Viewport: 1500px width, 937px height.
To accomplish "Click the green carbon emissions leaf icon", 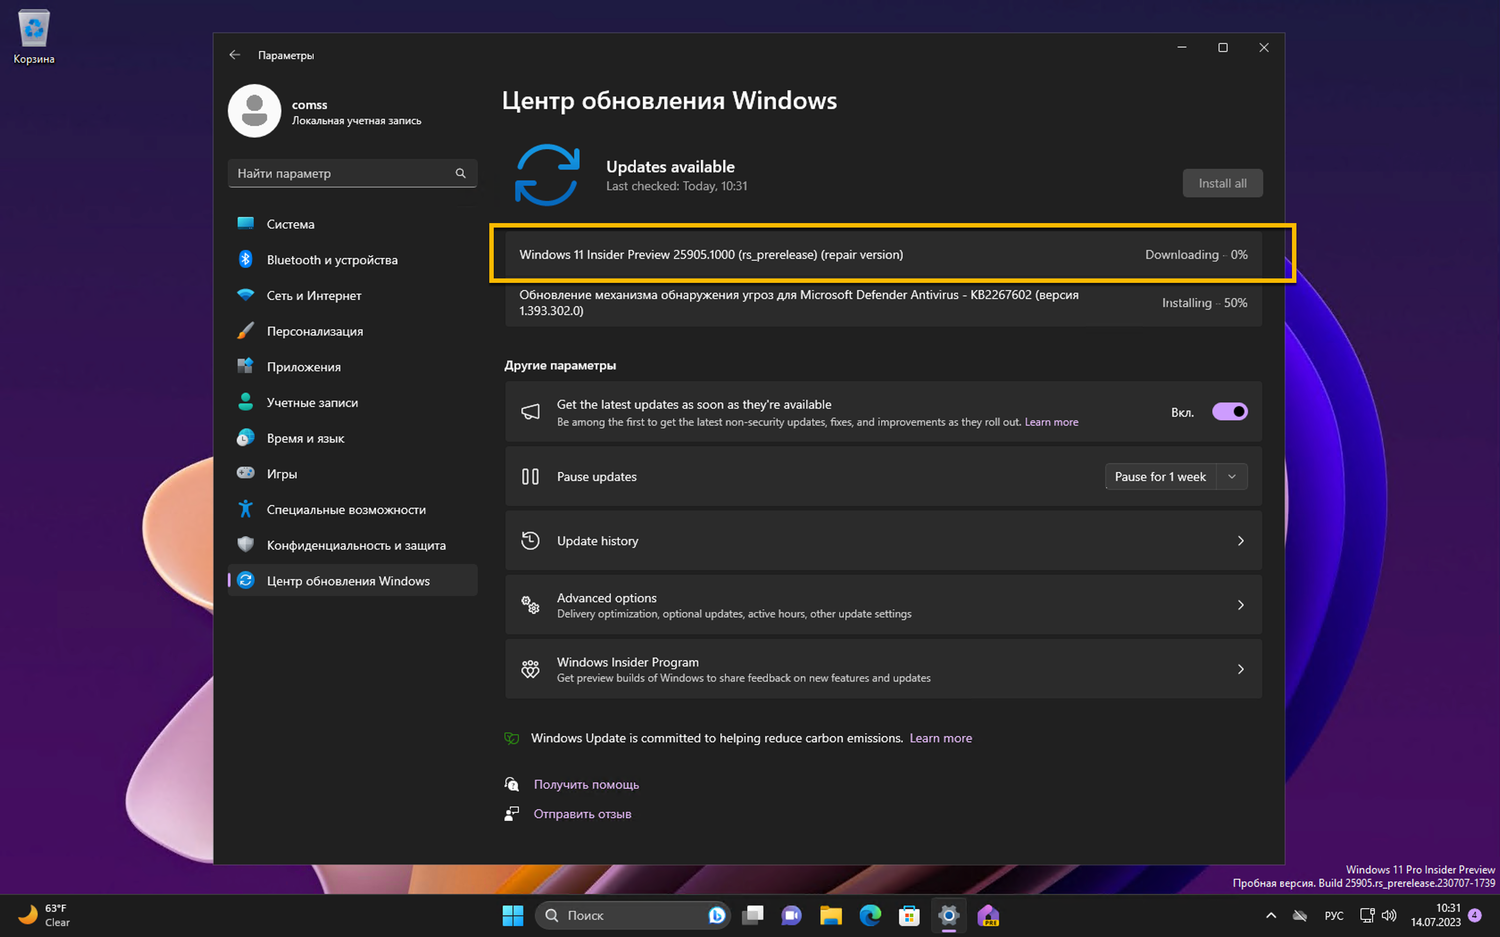I will click(x=512, y=738).
